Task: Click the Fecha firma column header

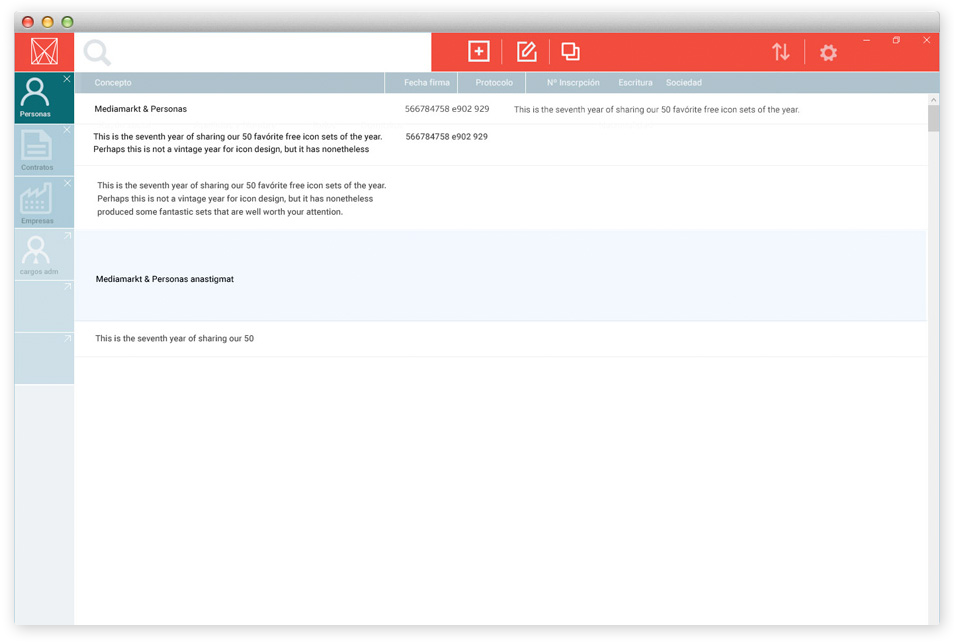Action: point(426,83)
